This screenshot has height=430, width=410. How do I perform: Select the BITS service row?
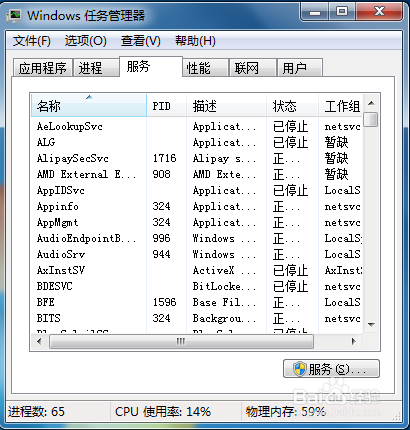(197, 318)
